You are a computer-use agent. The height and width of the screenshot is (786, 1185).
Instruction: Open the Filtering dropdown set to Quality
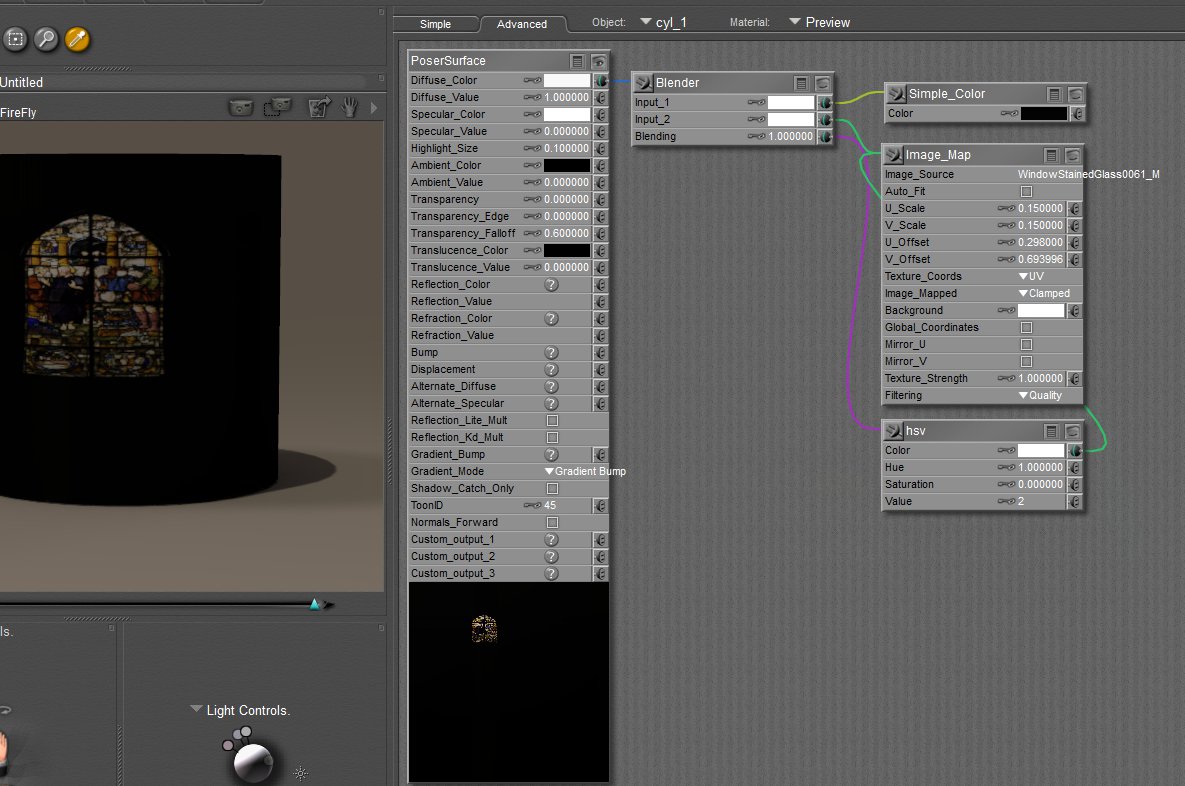click(x=1040, y=395)
